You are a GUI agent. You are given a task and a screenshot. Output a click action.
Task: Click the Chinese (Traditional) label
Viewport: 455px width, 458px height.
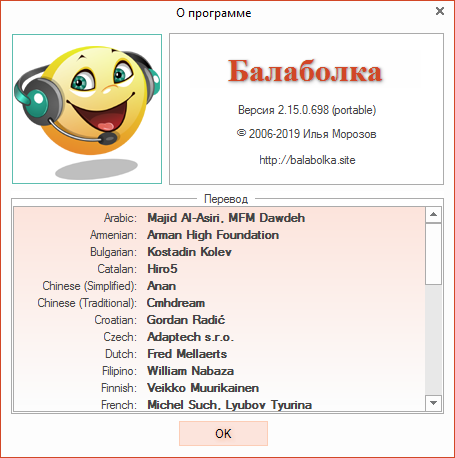tap(87, 303)
